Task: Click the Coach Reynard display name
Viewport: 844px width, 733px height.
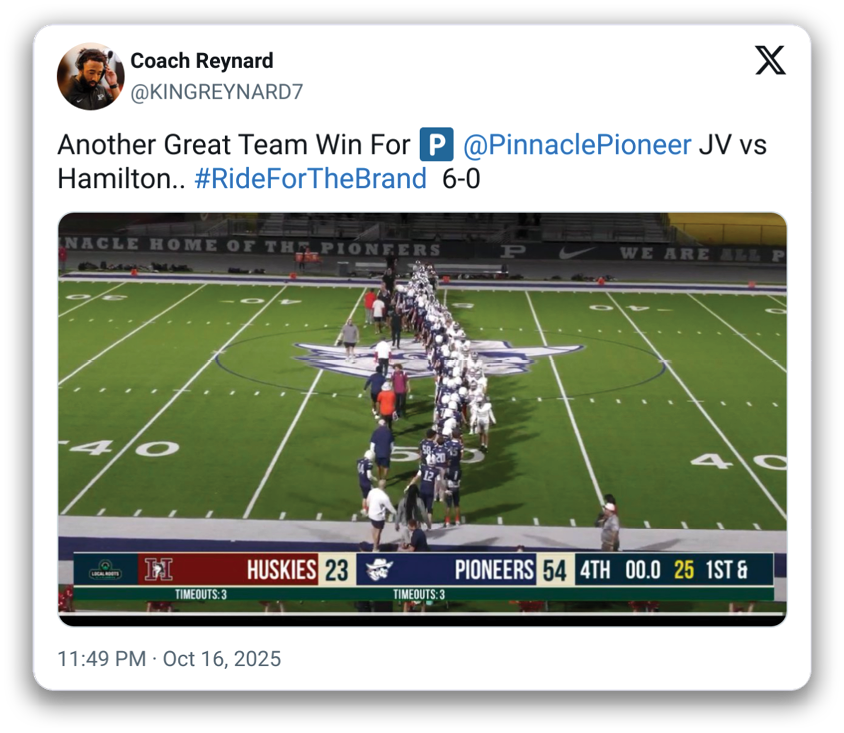Action: tap(202, 61)
